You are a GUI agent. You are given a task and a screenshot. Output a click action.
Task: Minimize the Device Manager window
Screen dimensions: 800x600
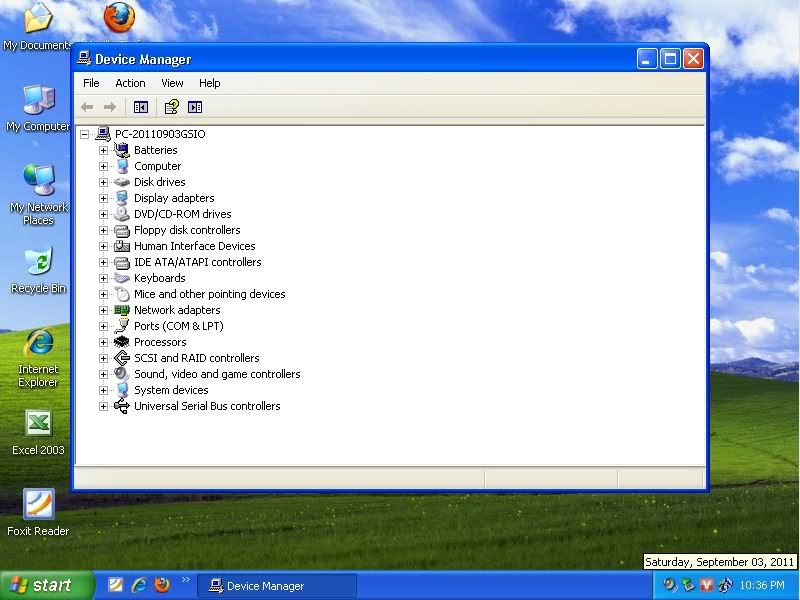(x=647, y=59)
